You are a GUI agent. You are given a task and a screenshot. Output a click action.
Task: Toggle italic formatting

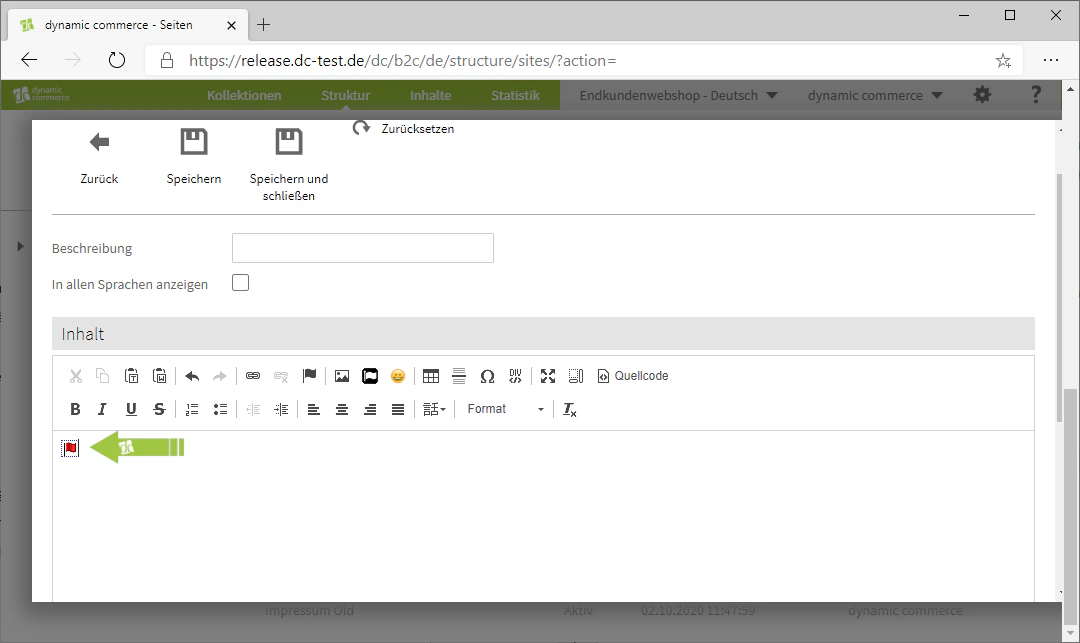[x=103, y=409]
